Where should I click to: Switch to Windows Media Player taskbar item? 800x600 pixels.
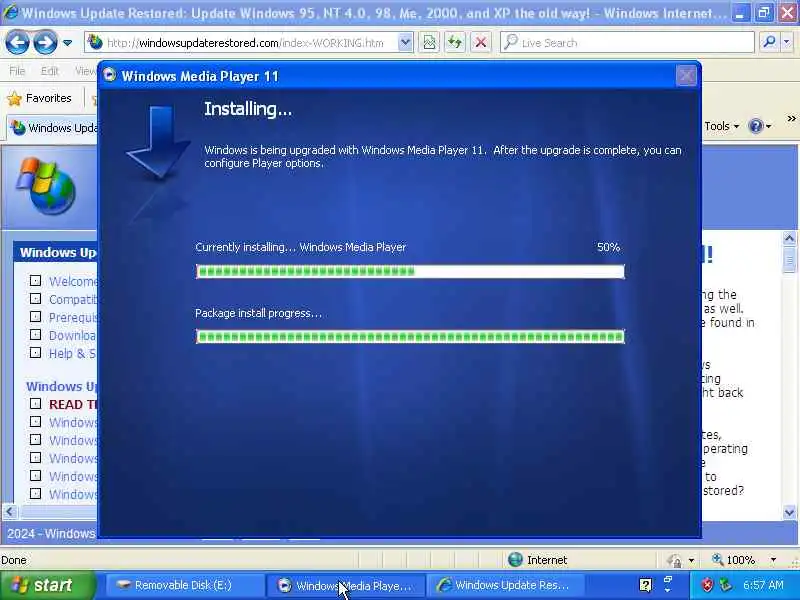(x=344, y=585)
